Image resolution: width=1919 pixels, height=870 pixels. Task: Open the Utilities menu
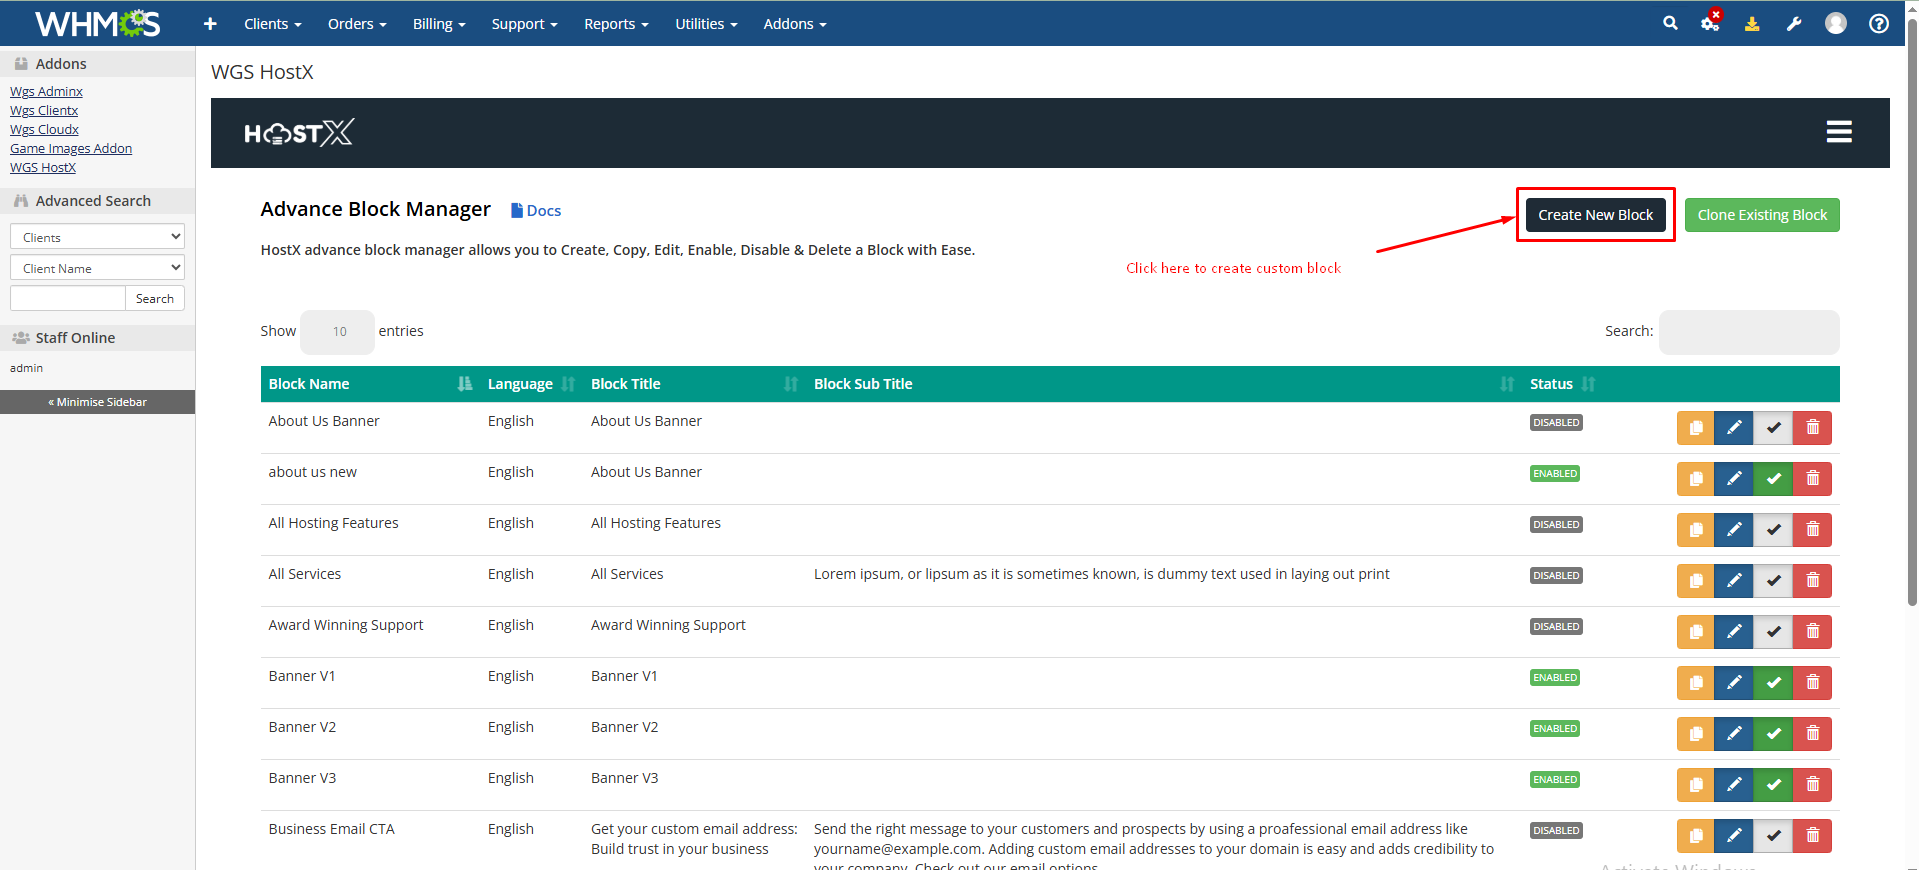[705, 24]
